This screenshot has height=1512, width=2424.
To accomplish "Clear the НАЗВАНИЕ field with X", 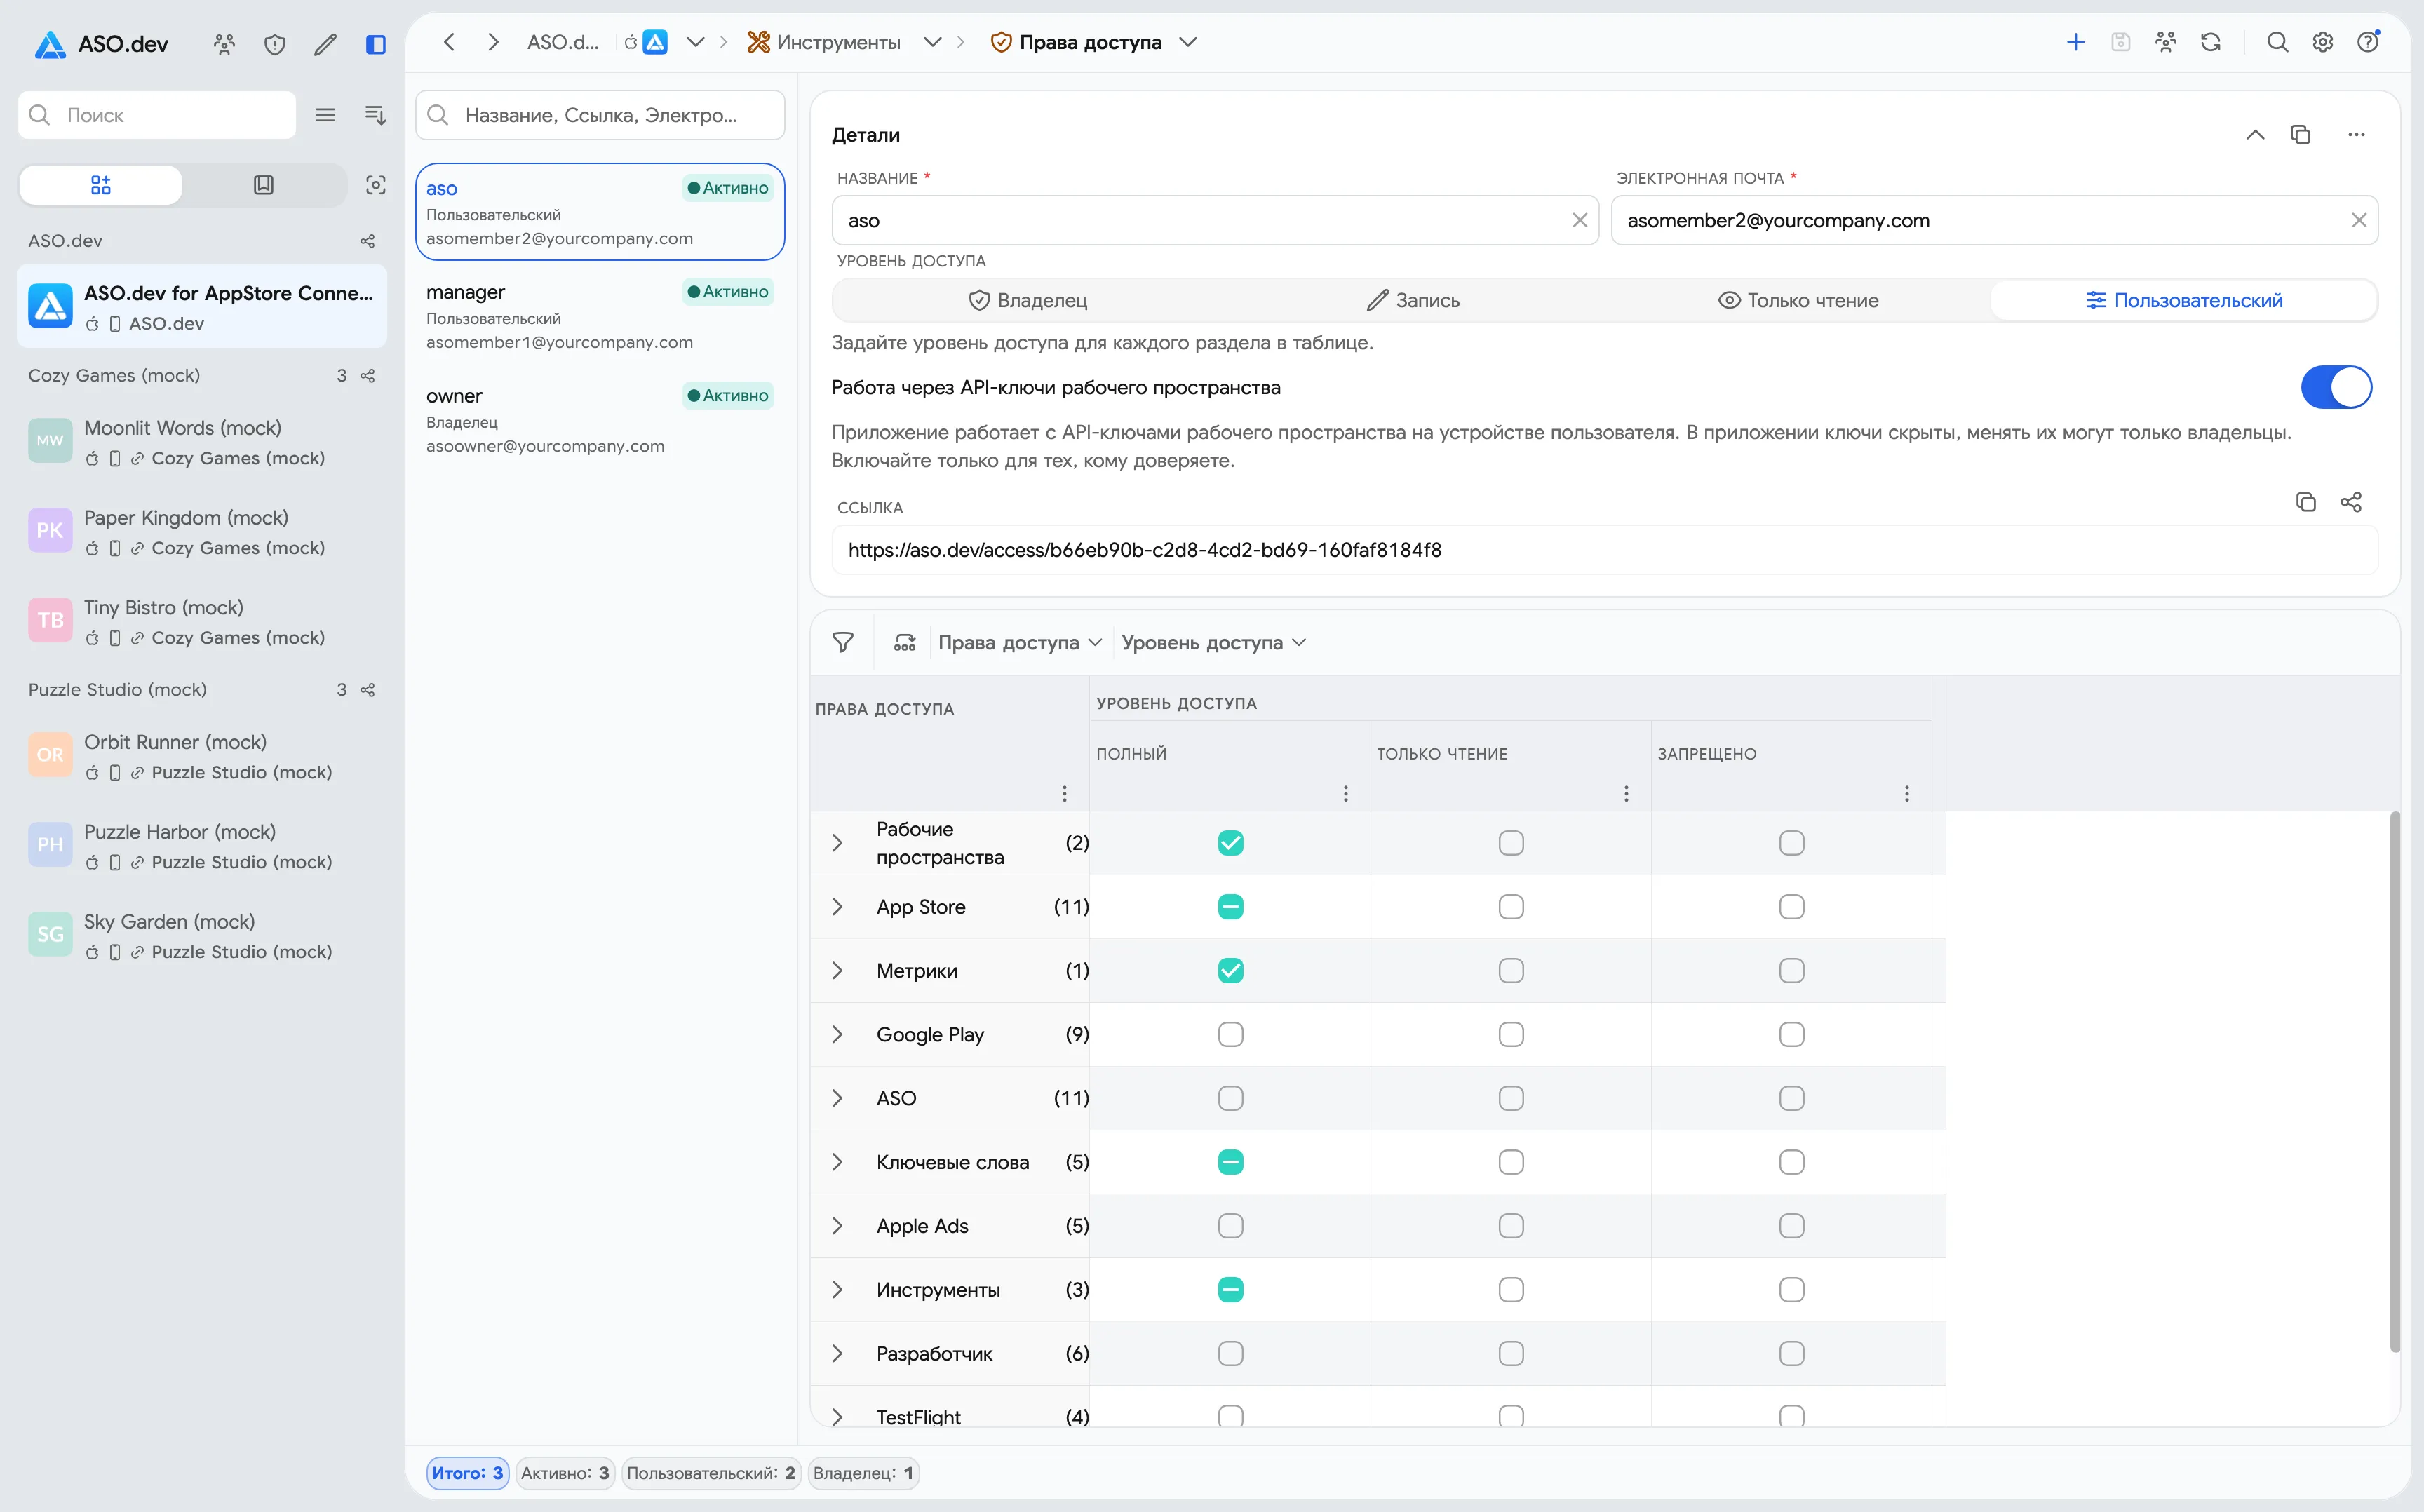I will [1579, 220].
